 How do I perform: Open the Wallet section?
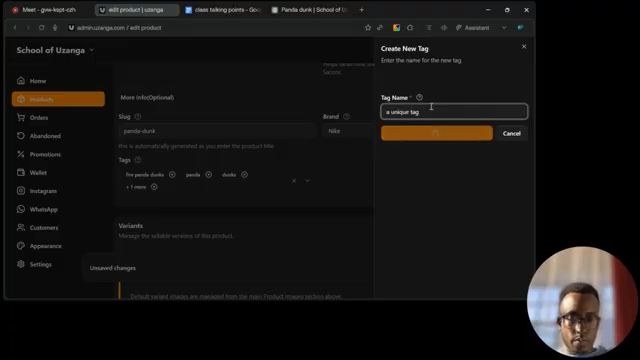[x=38, y=173]
